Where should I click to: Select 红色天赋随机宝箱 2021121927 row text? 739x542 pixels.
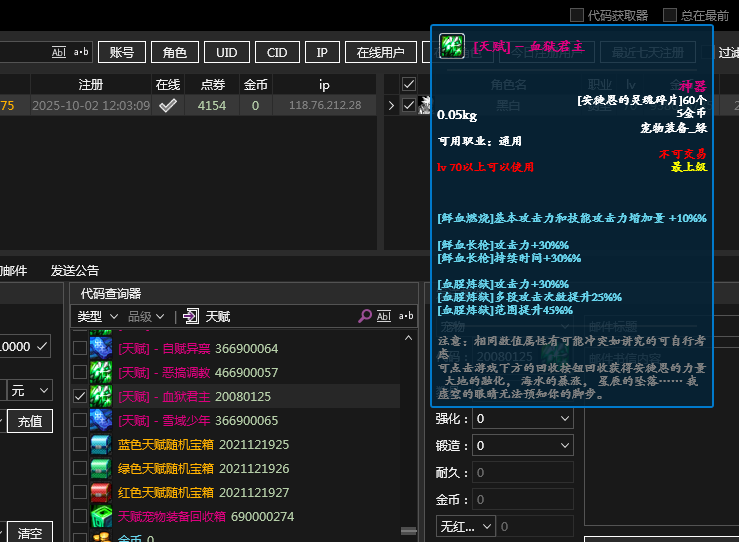(x=203, y=493)
